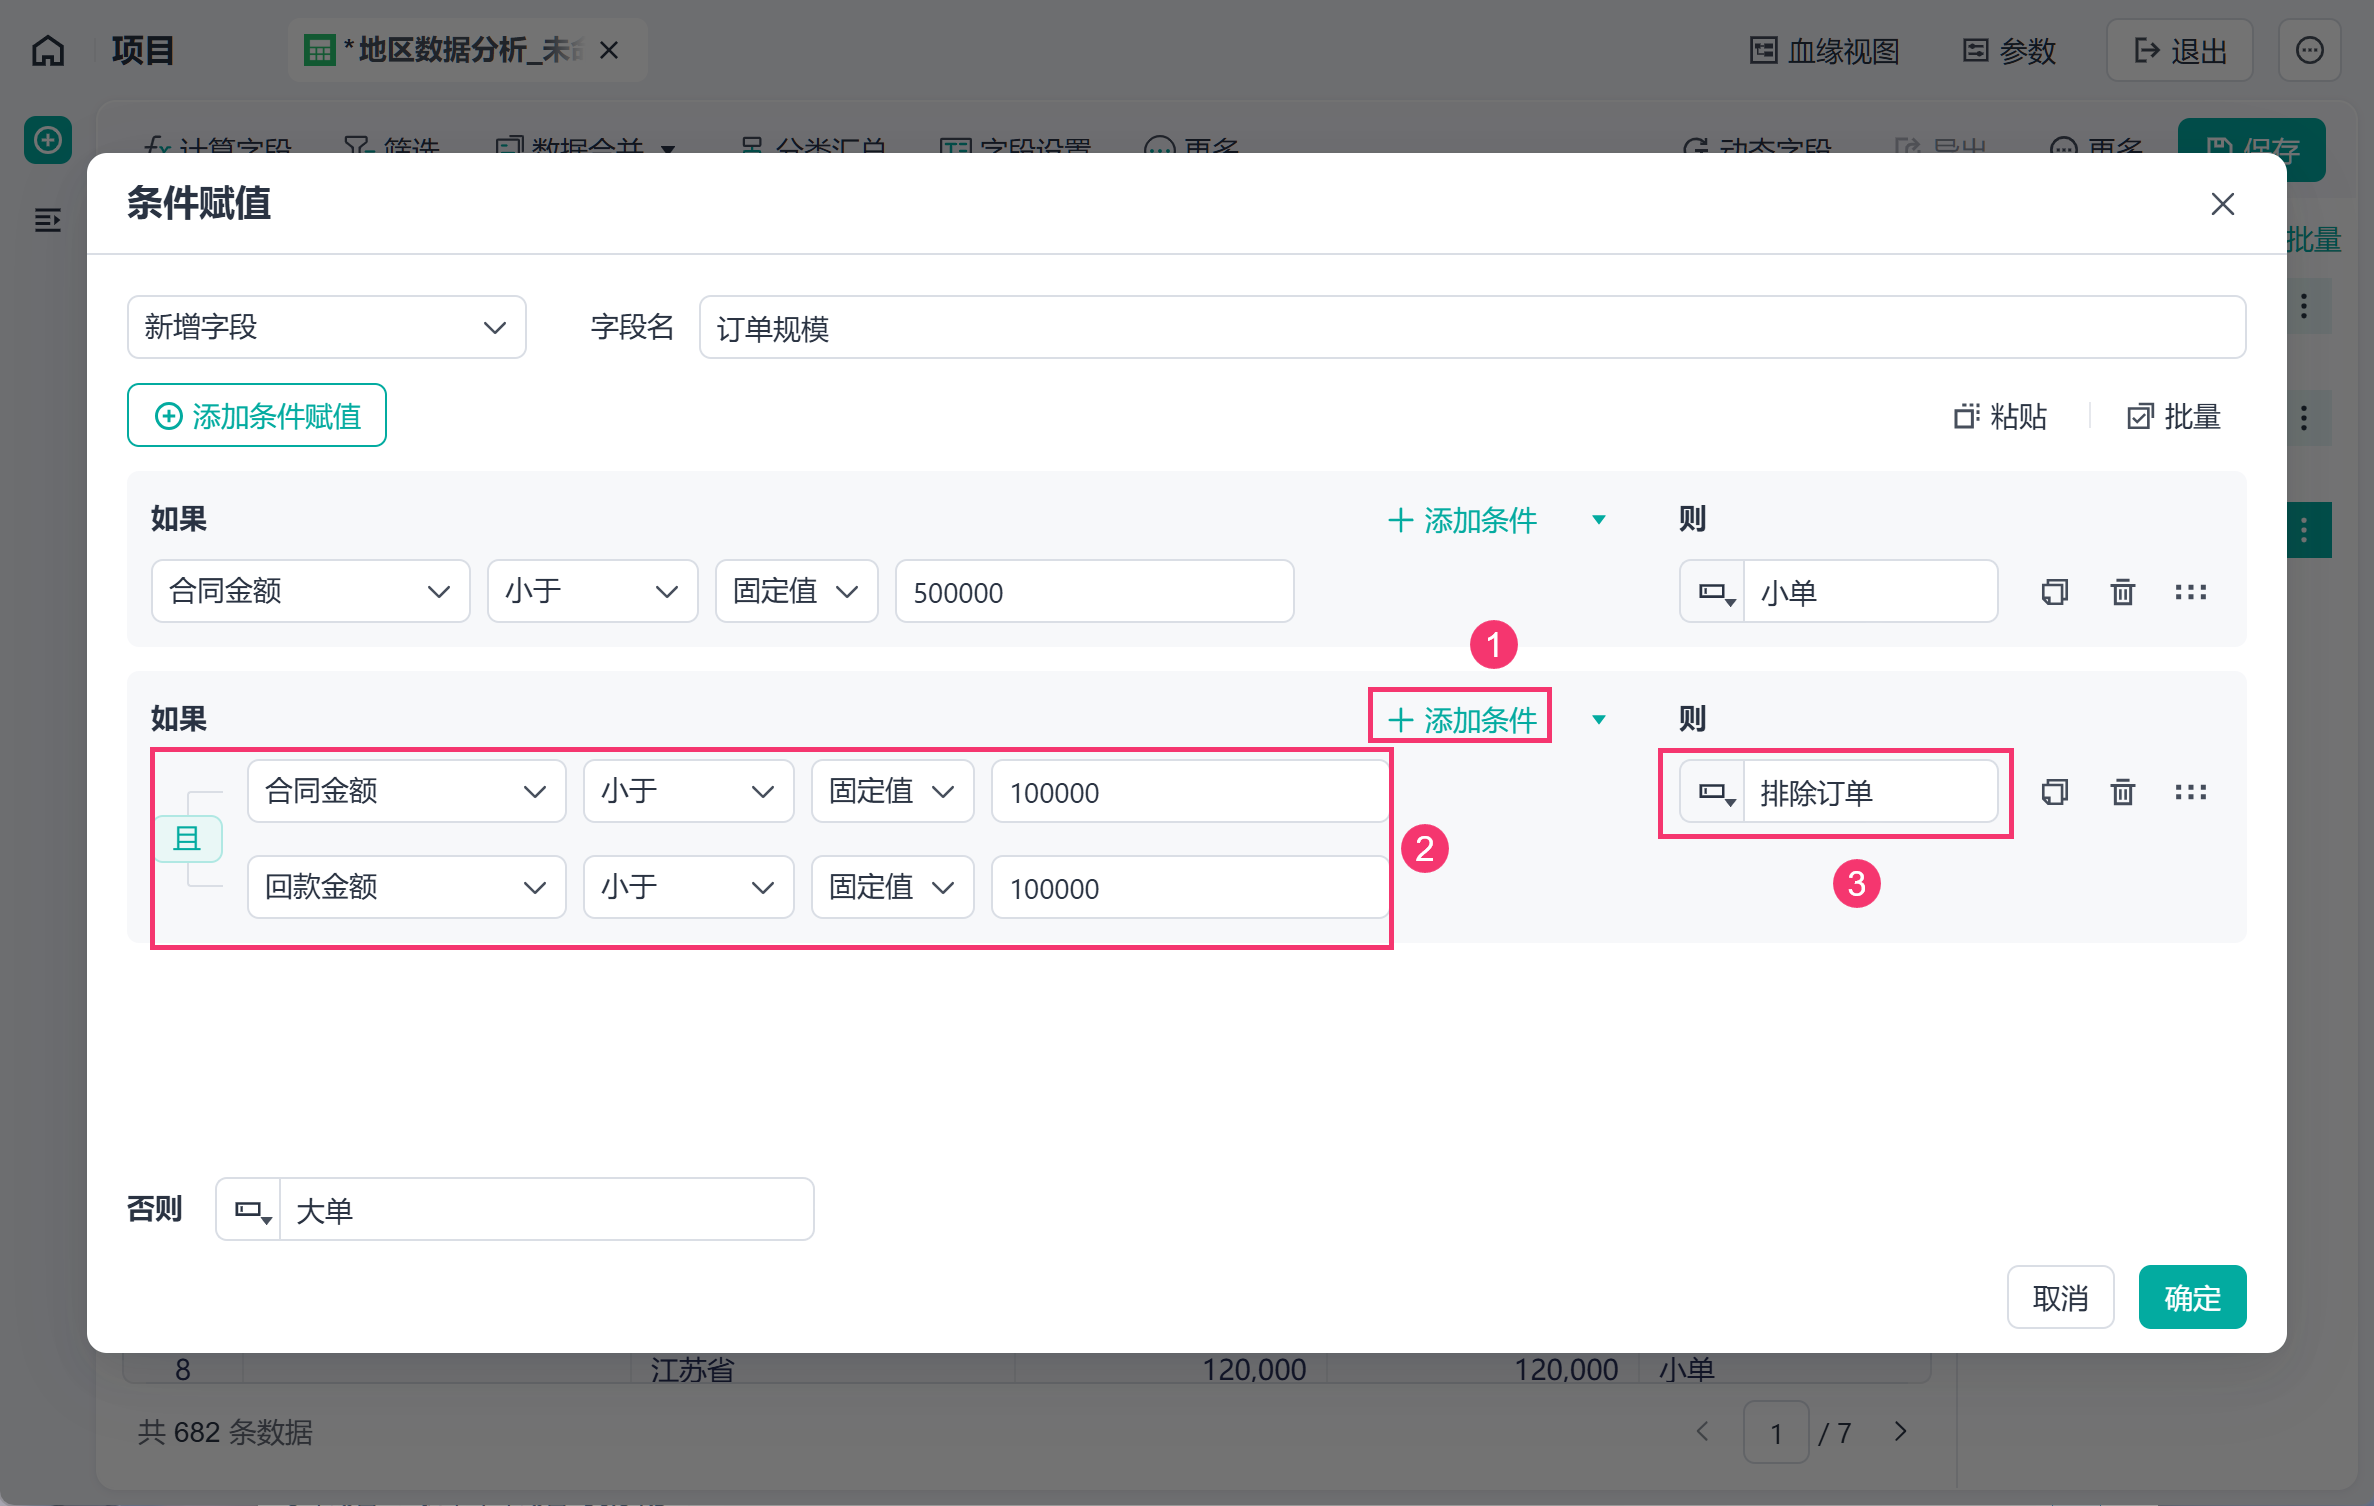
Task: Go to next page in pagination
Action: pyautogui.click(x=1900, y=1432)
